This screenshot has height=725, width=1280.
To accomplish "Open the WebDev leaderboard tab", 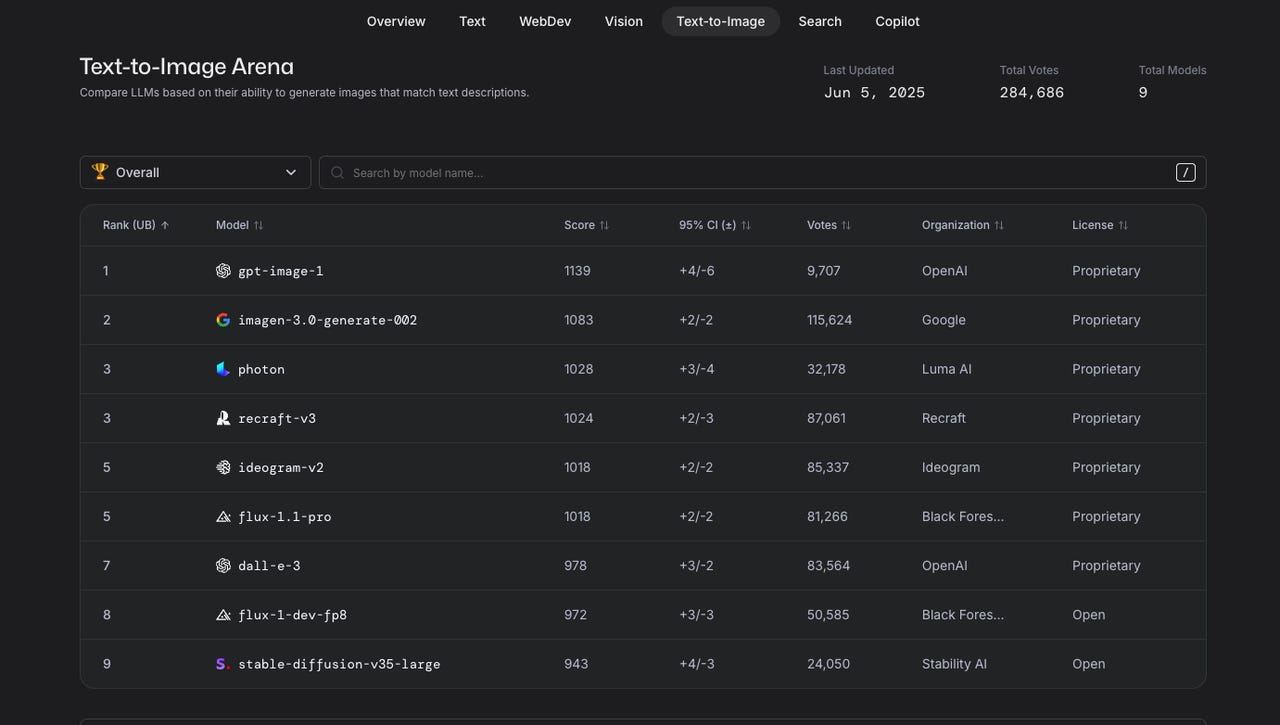I will [545, 21].
